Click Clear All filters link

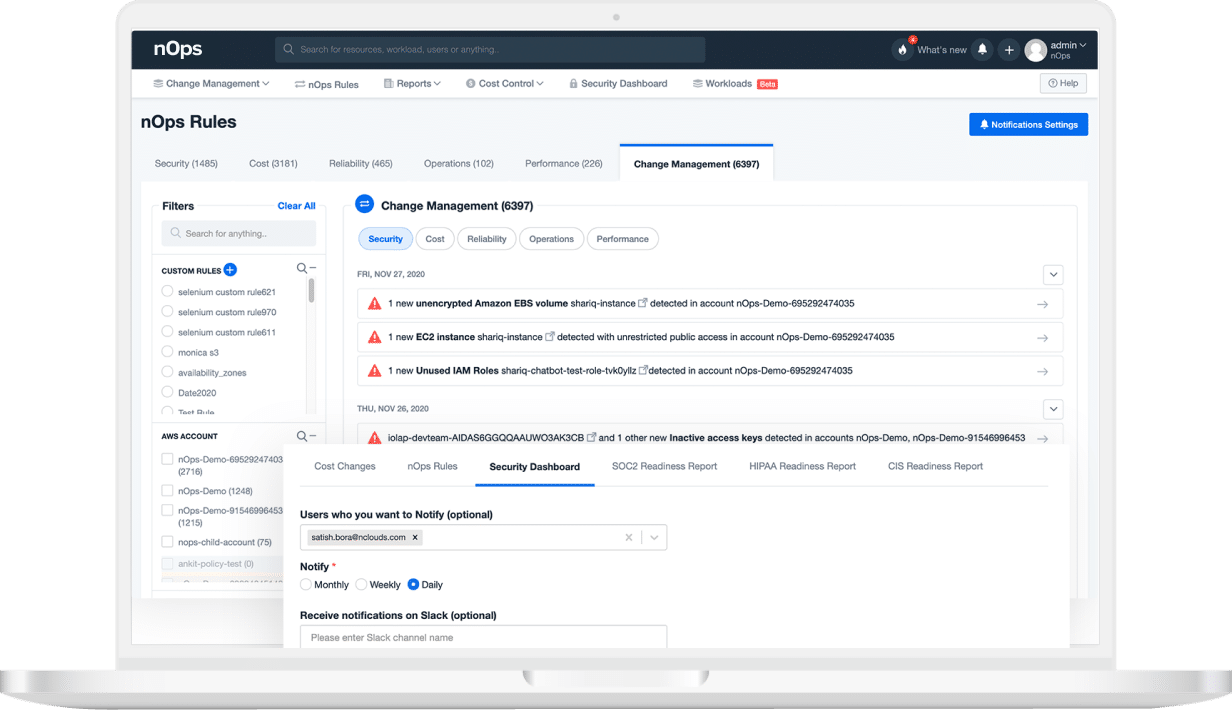pyautogui.click(x=297, y=206)
